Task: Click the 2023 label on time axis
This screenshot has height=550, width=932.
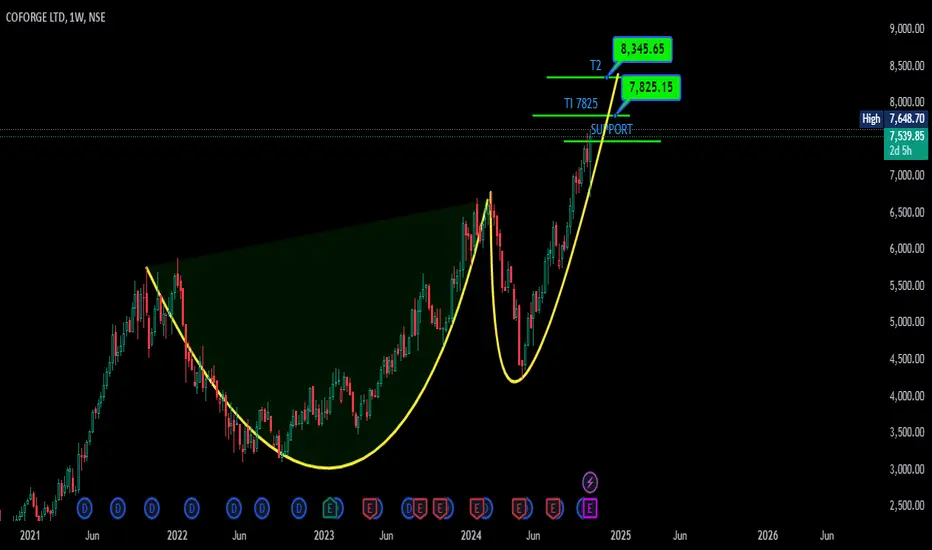Action: click(x=324, y=535)
